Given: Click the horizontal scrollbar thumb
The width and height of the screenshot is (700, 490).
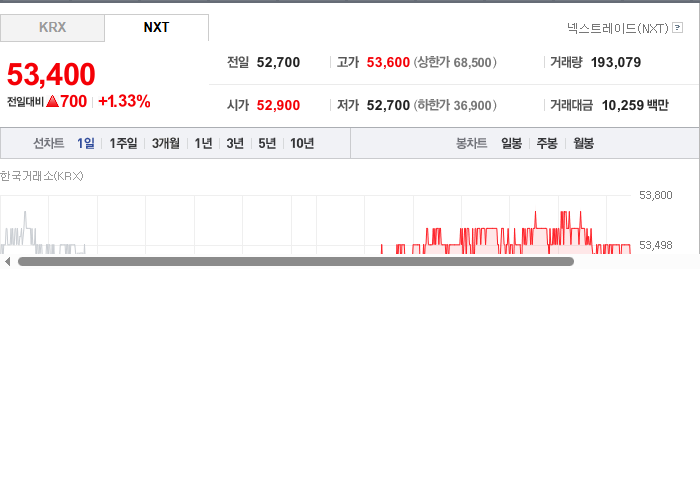Looking at the screenshot, I should 296,262.
